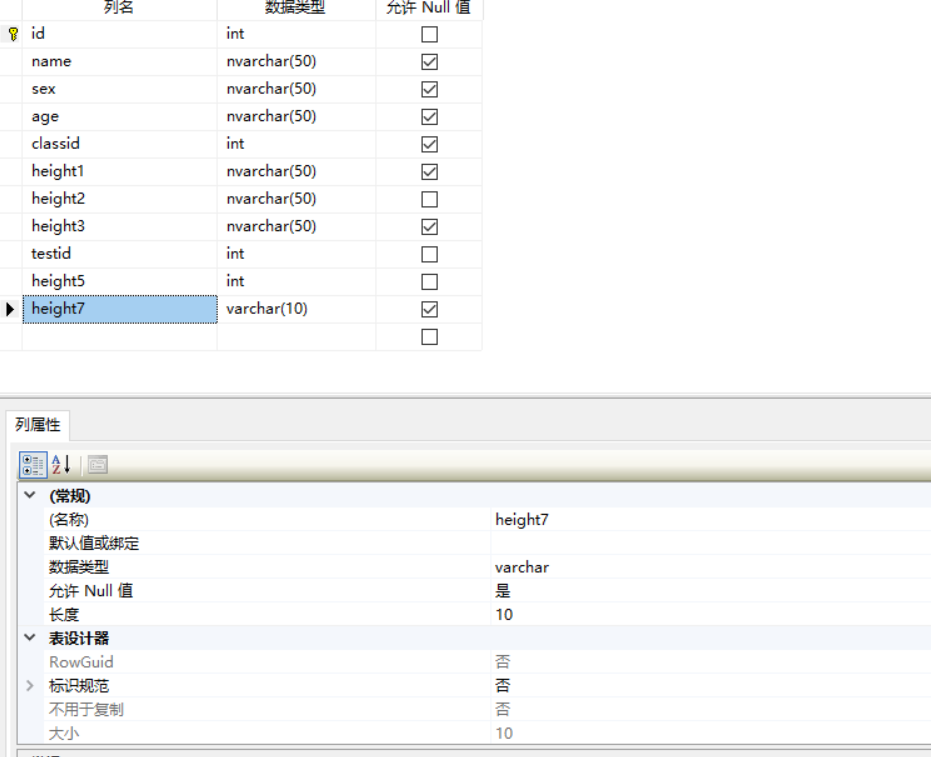The width and height of the screenshot is (931, 757).
Task: Click the 允许 Null 值 column header
Action: click(x=429, y=8)
